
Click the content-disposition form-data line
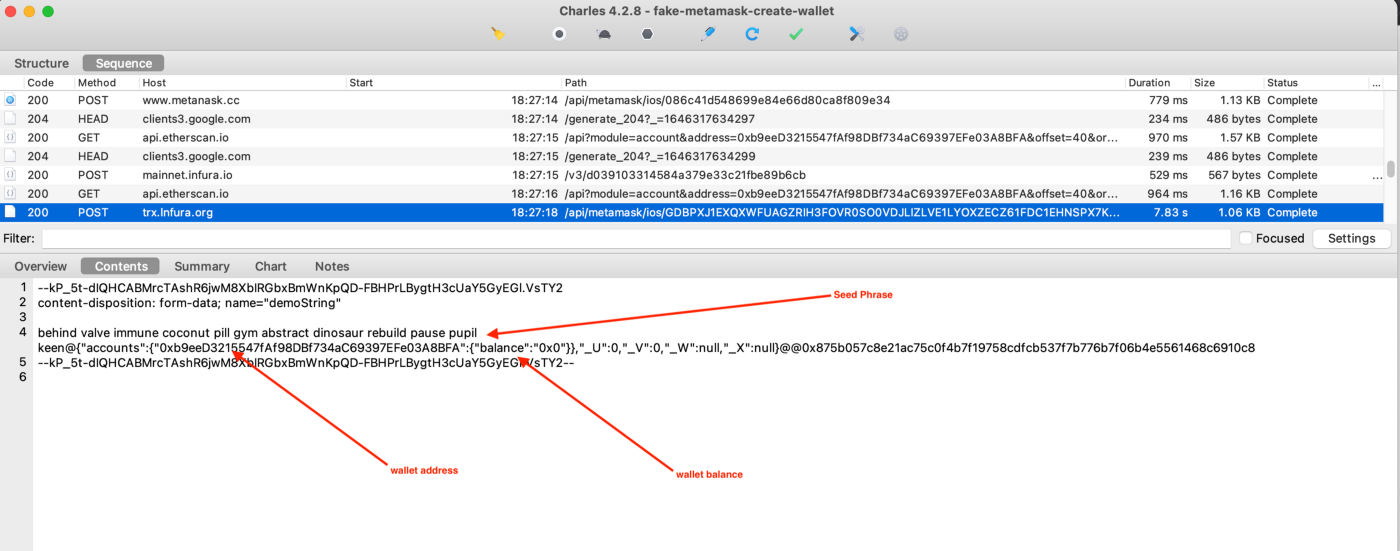point(189,302)
